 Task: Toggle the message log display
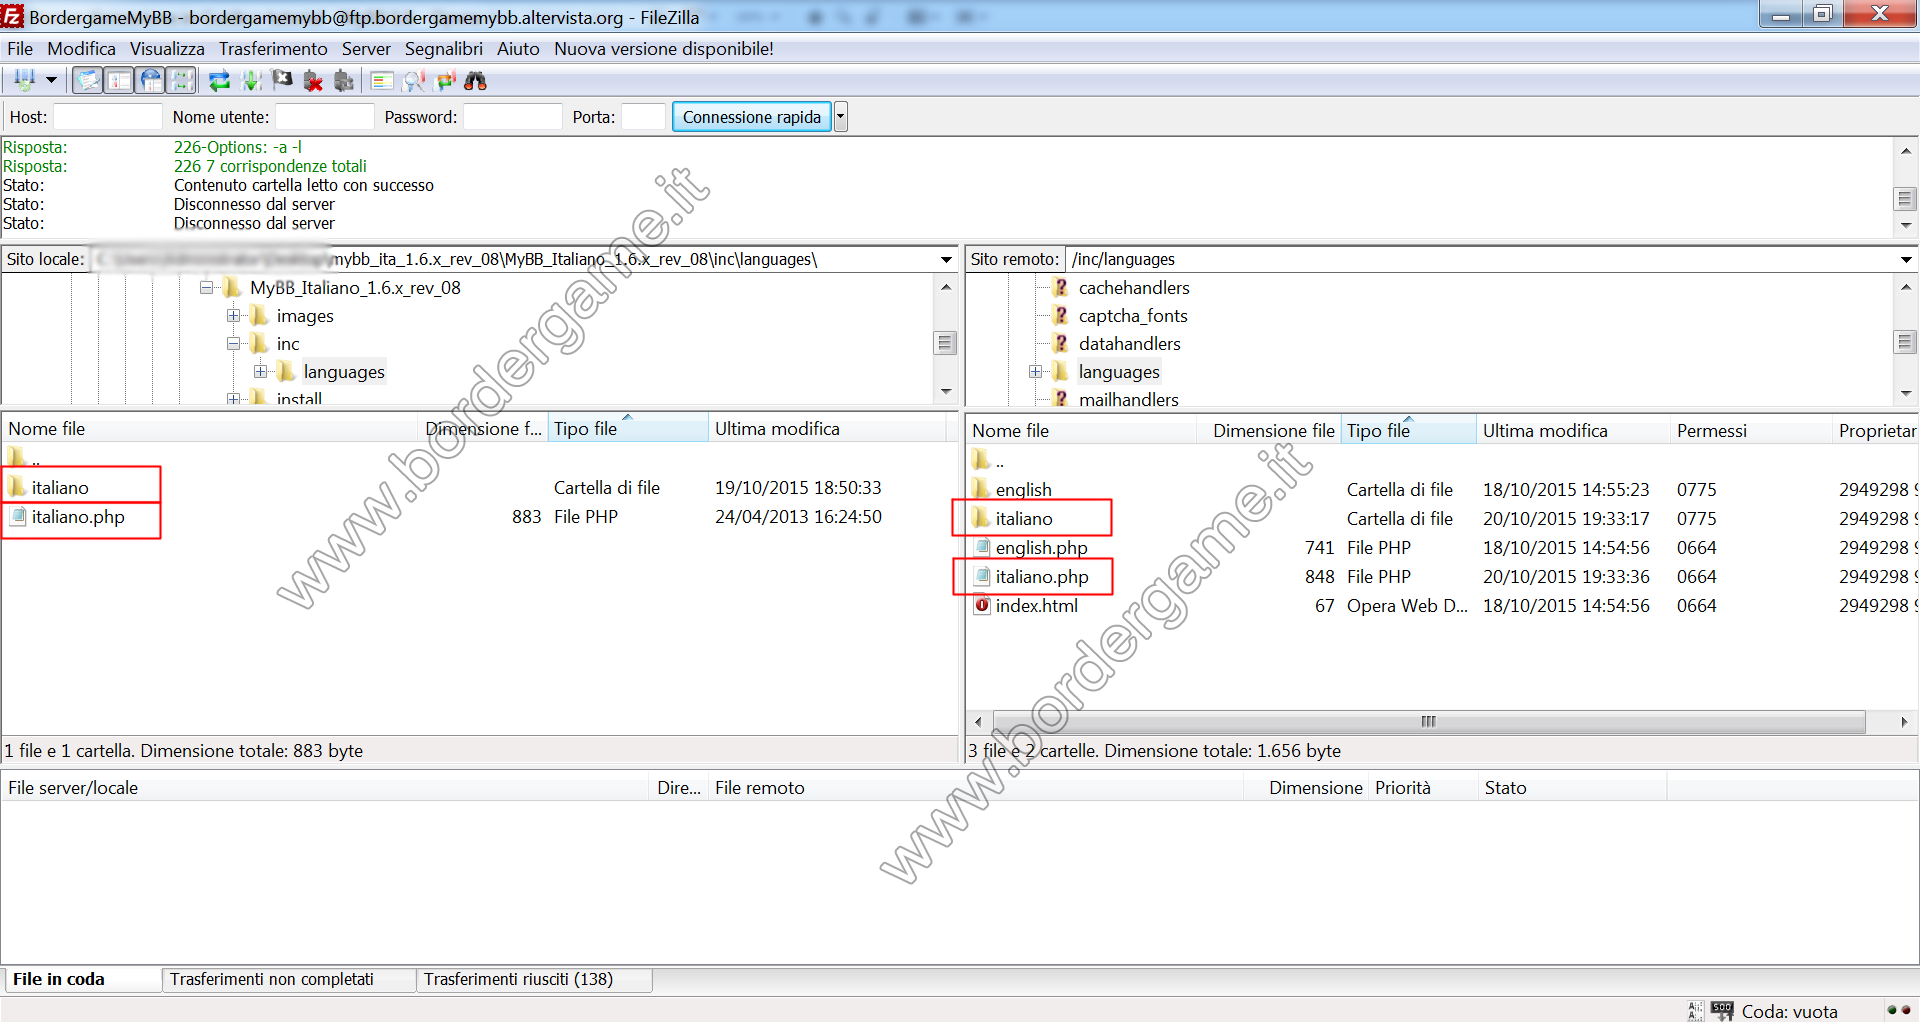tap(88, 80)
